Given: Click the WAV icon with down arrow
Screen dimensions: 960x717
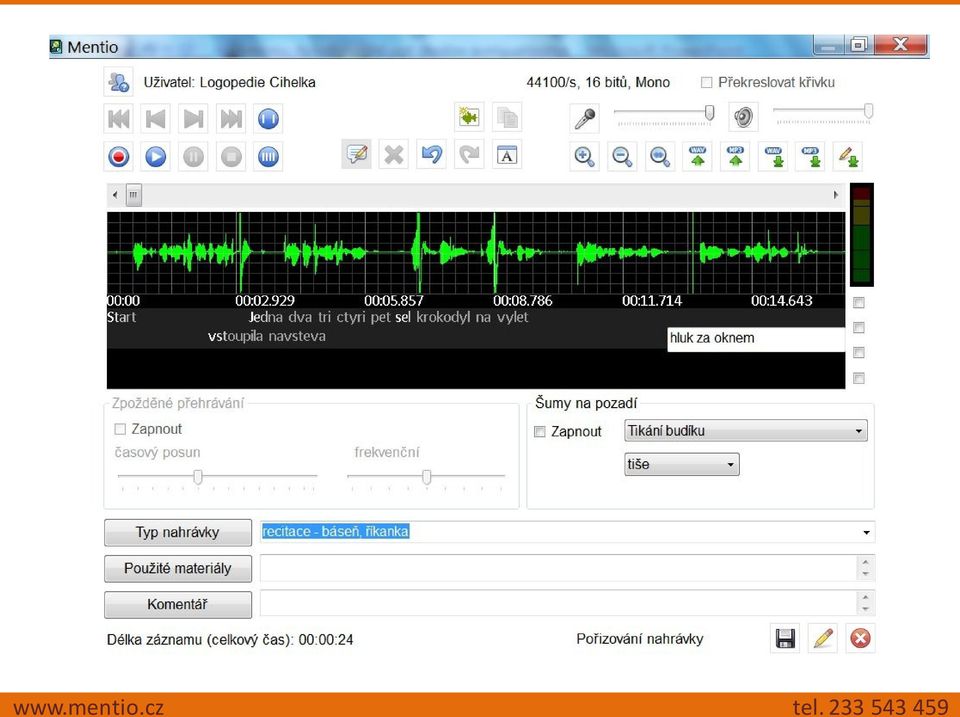Looking at the screenshot, I should (773, 156).
